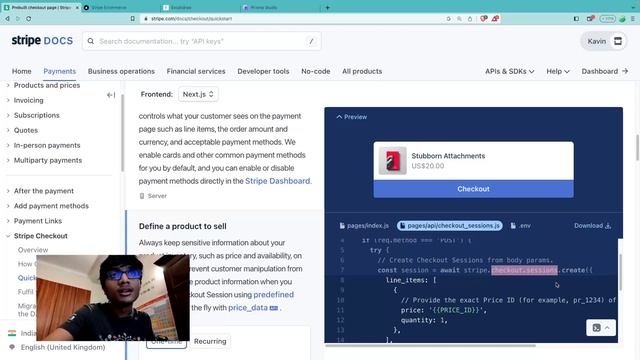Open the Business operations tab
This screenshot has height=360, width=640.
[121, 71]
